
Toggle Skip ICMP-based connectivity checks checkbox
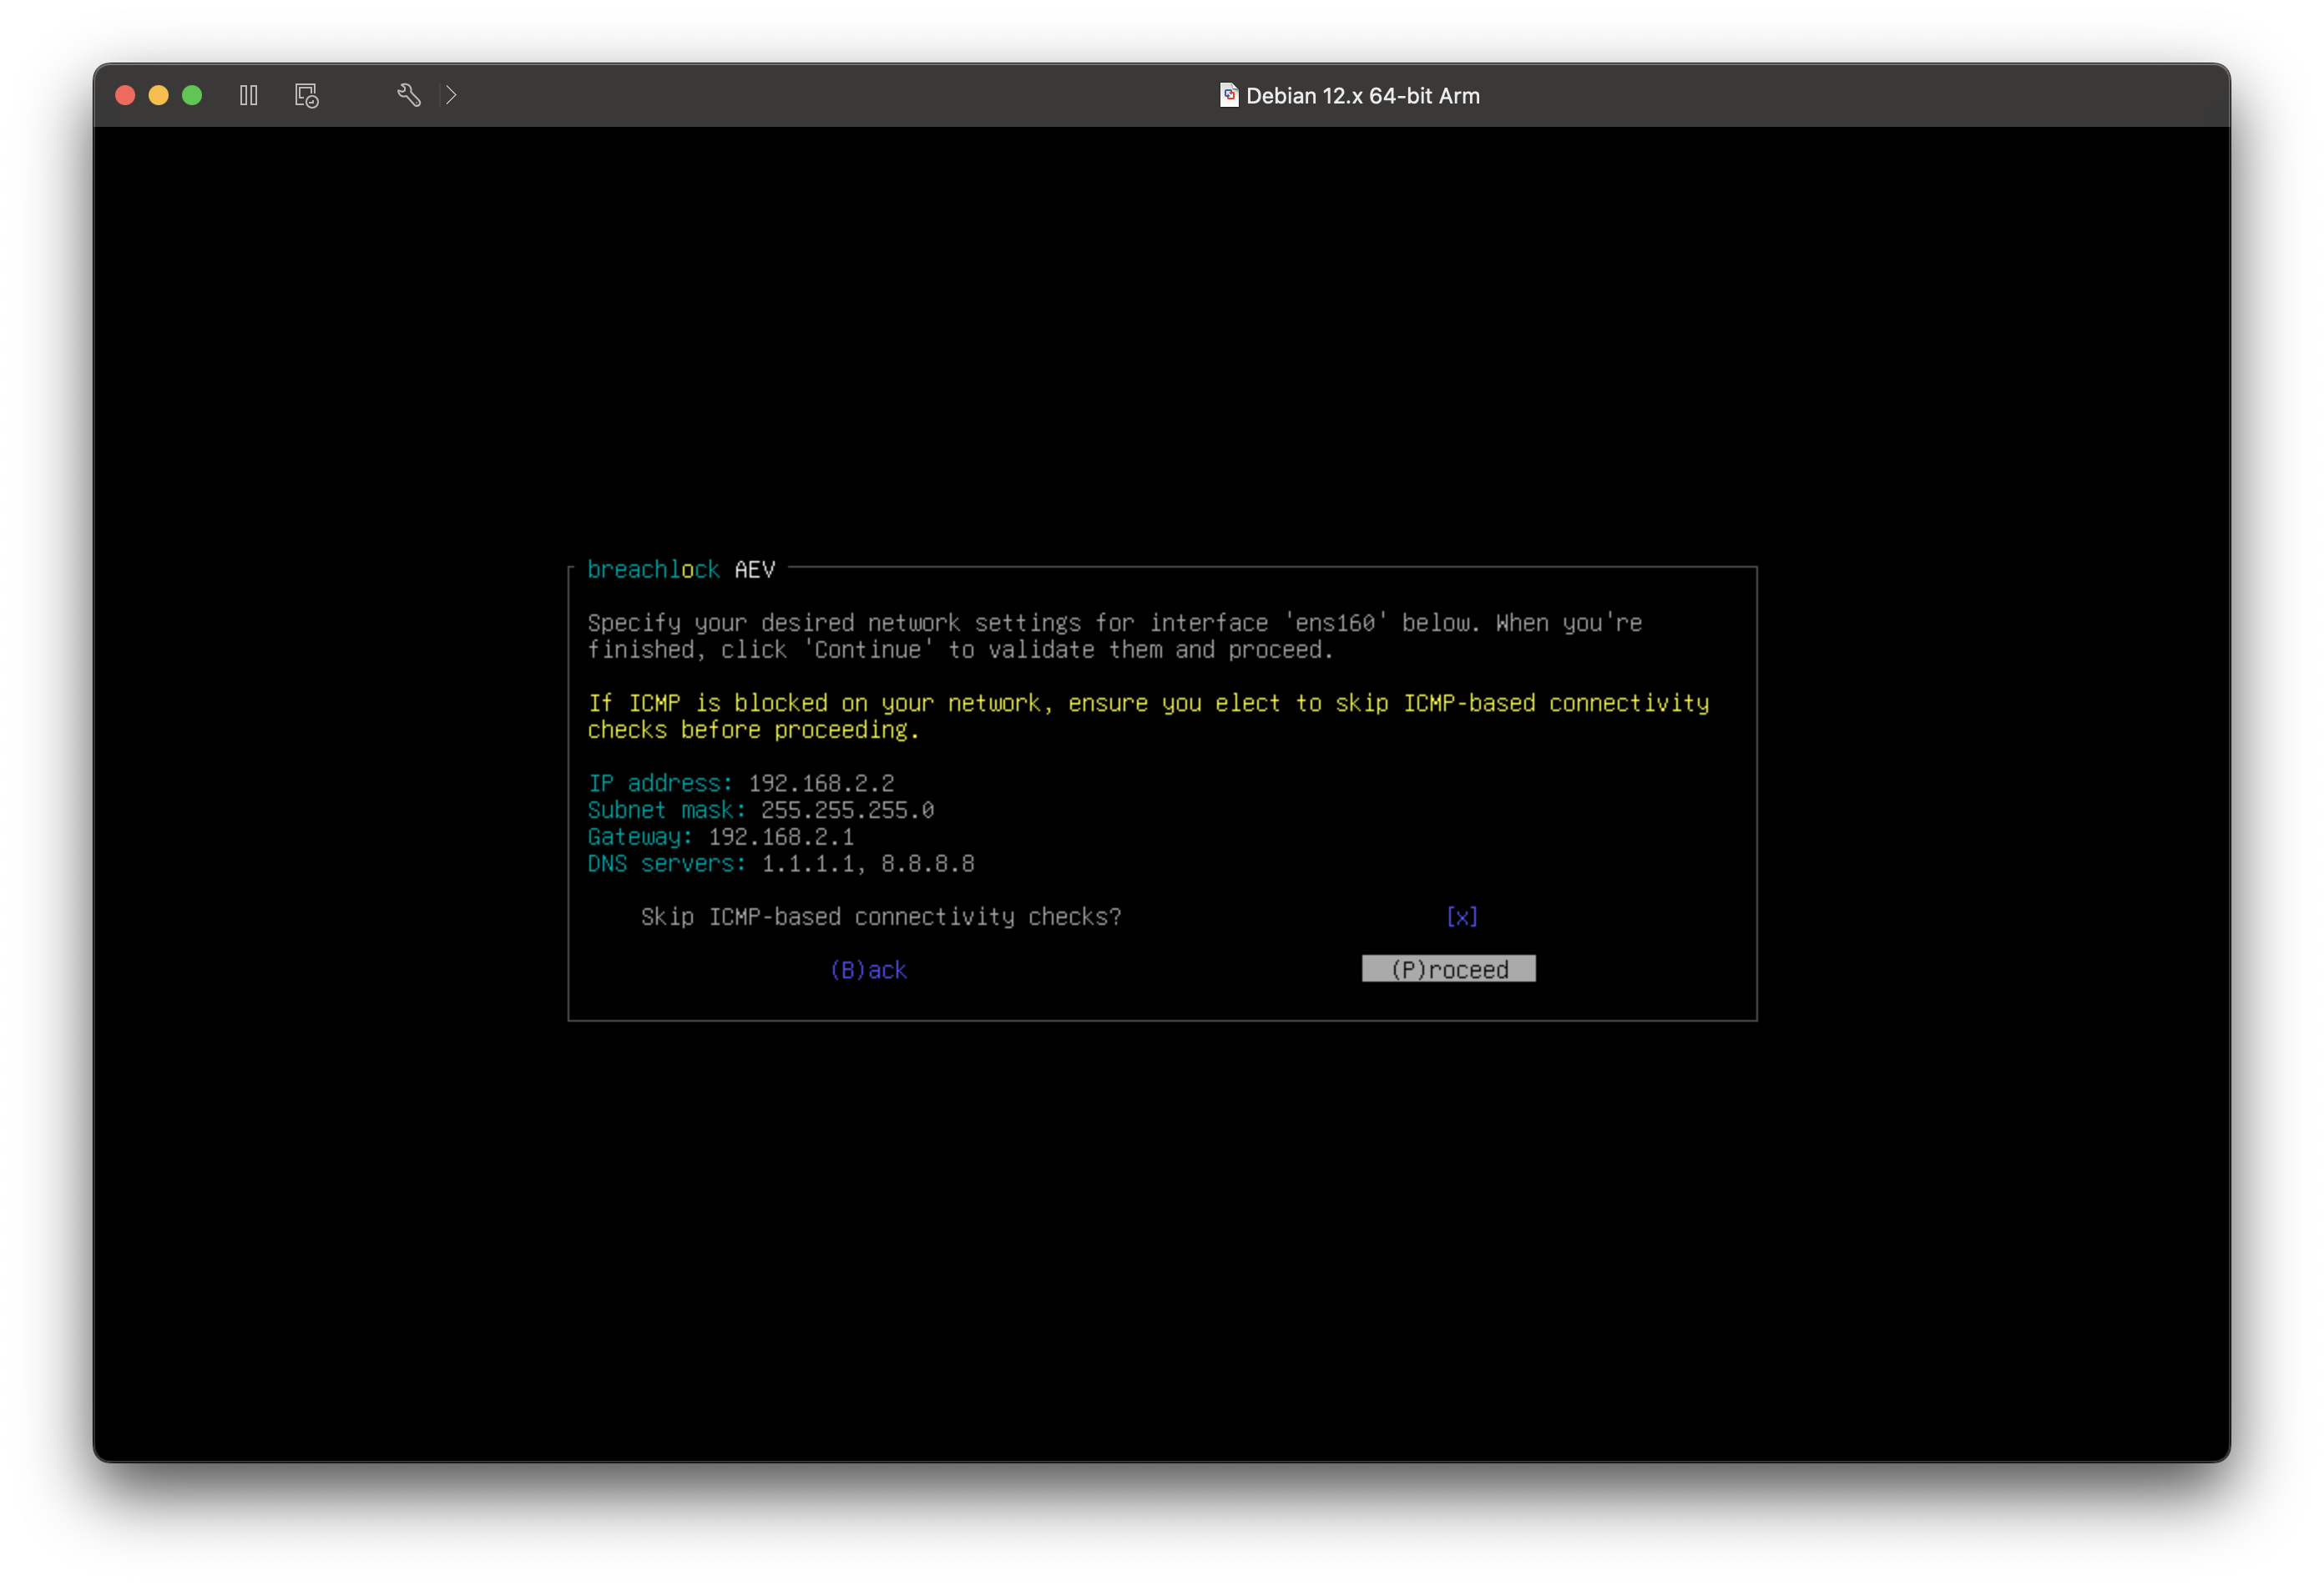click(1461, 916)
